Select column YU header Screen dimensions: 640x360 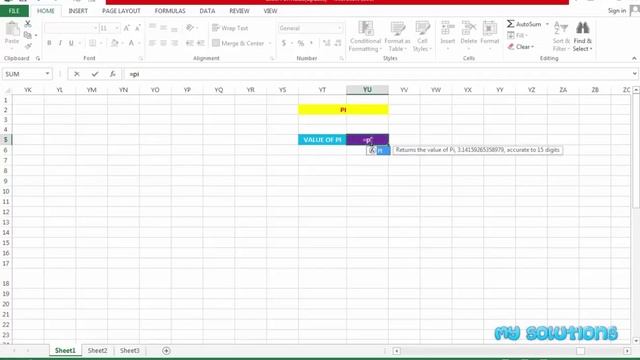(x=367, y=90)
